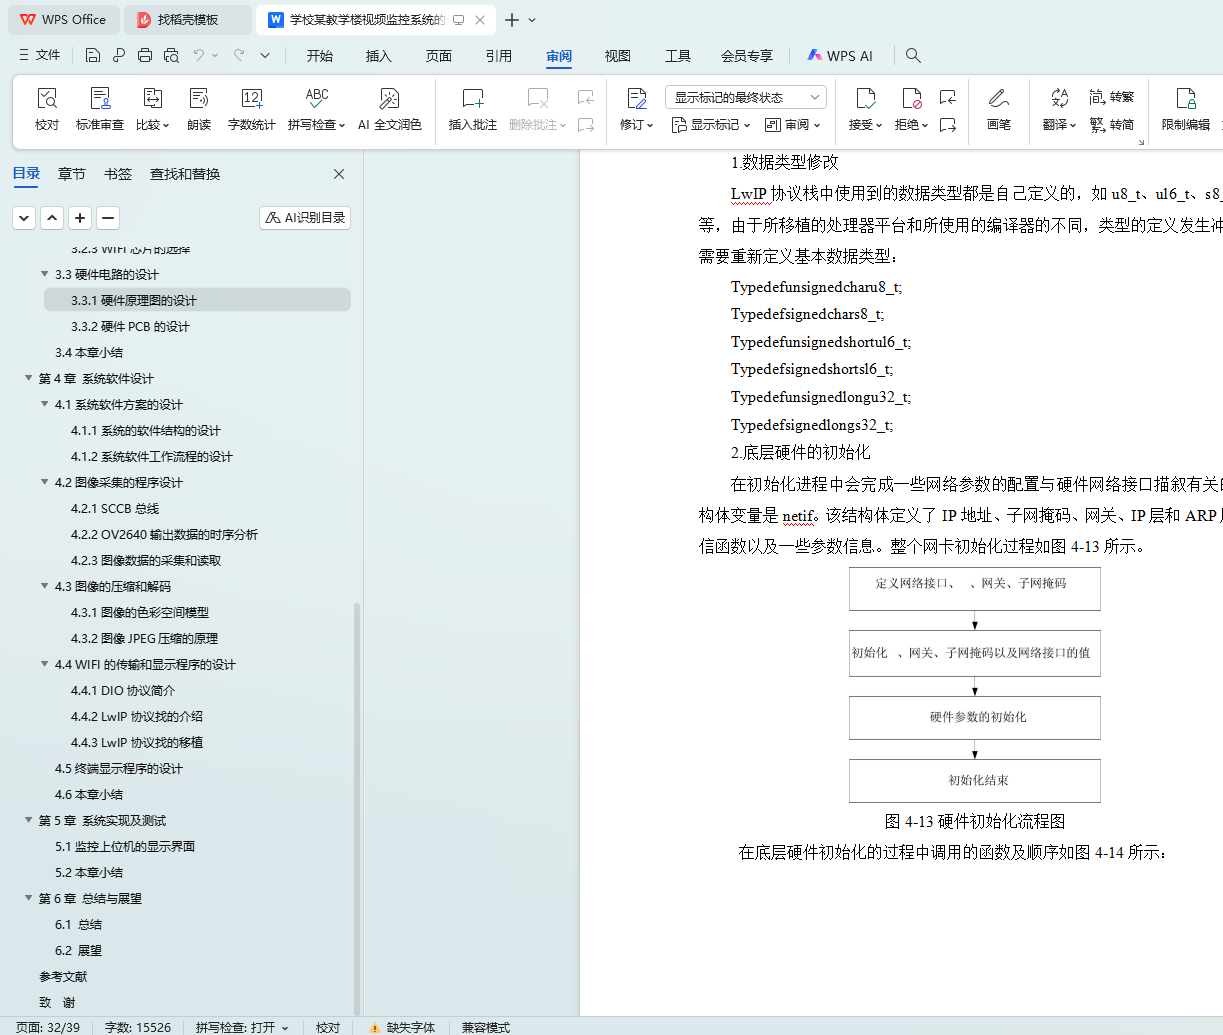Collapse the 第 4 章 系统软件设计 node

tap(28, 378)
